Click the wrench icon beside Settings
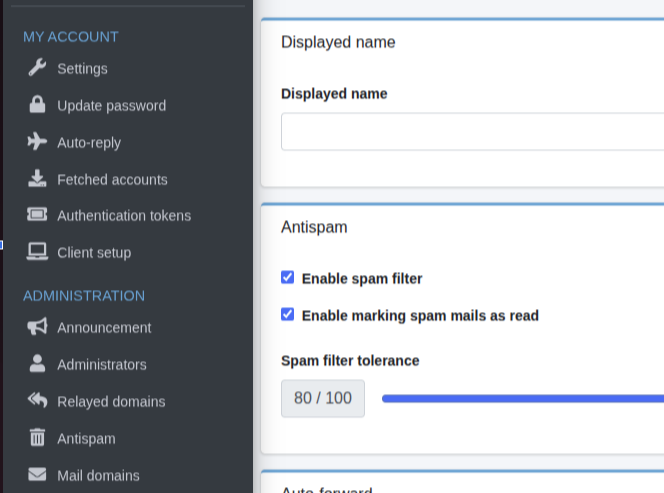The height and width of the screenshot is (493, 664). 37,67
